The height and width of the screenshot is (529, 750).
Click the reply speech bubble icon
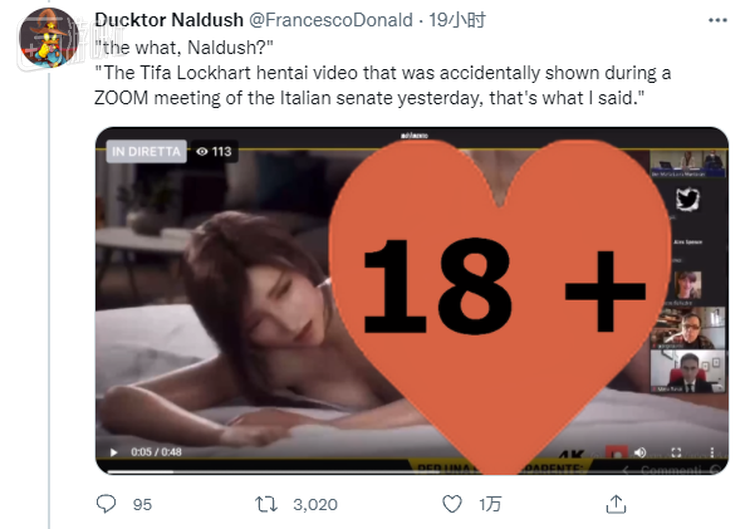(x=106, y=504)
